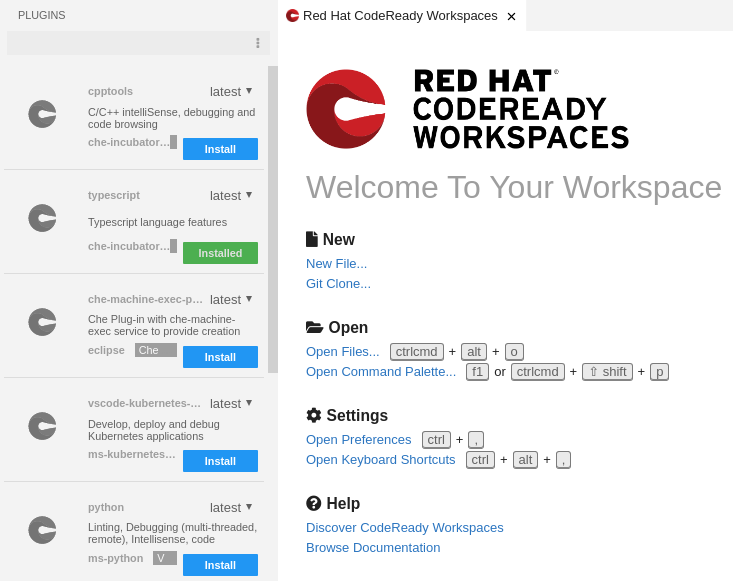Click the f1 key badge

[x=477, y=372]
